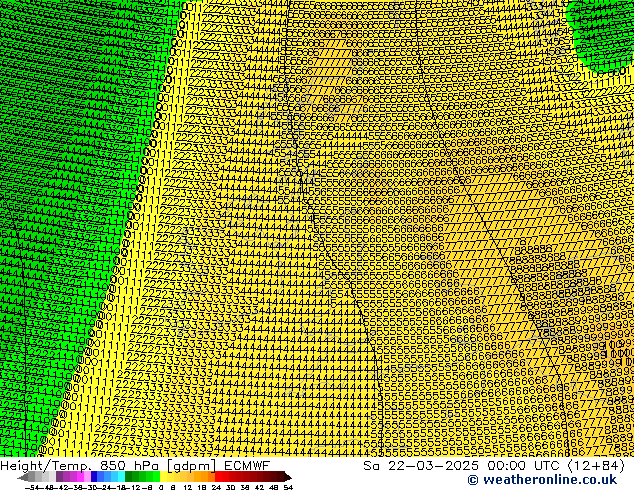
Task: Click the '54' label at the legend's right end
Action: (288, 487)
